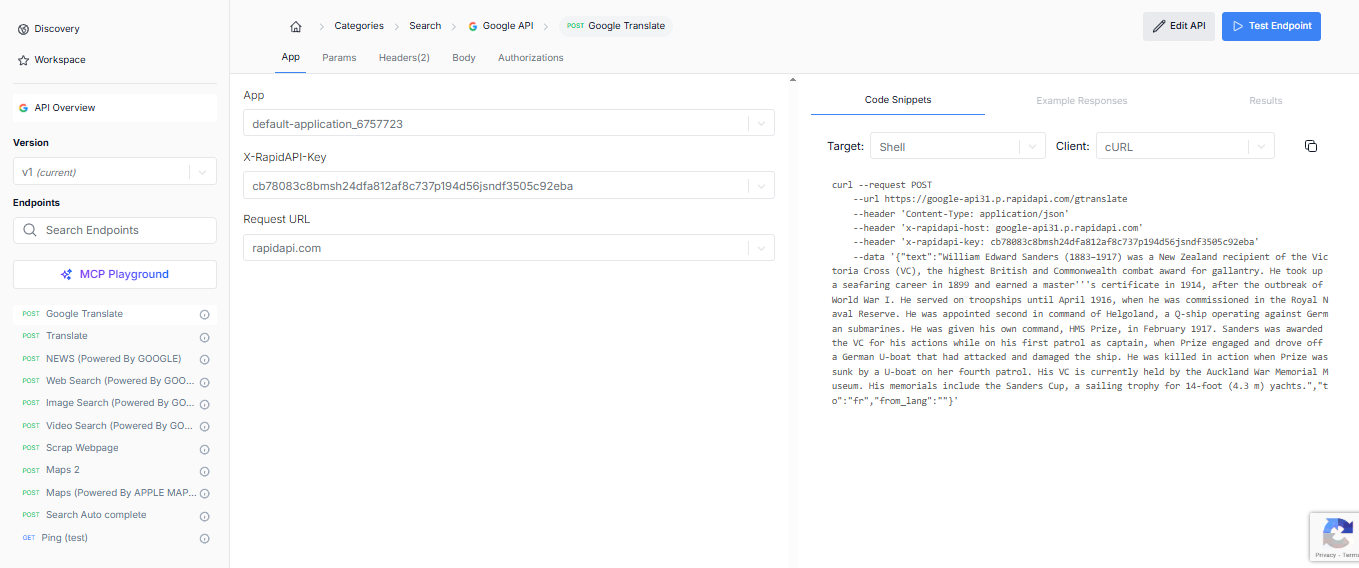
Task: Go to Google API in breadcrumb
Action: 501,26
